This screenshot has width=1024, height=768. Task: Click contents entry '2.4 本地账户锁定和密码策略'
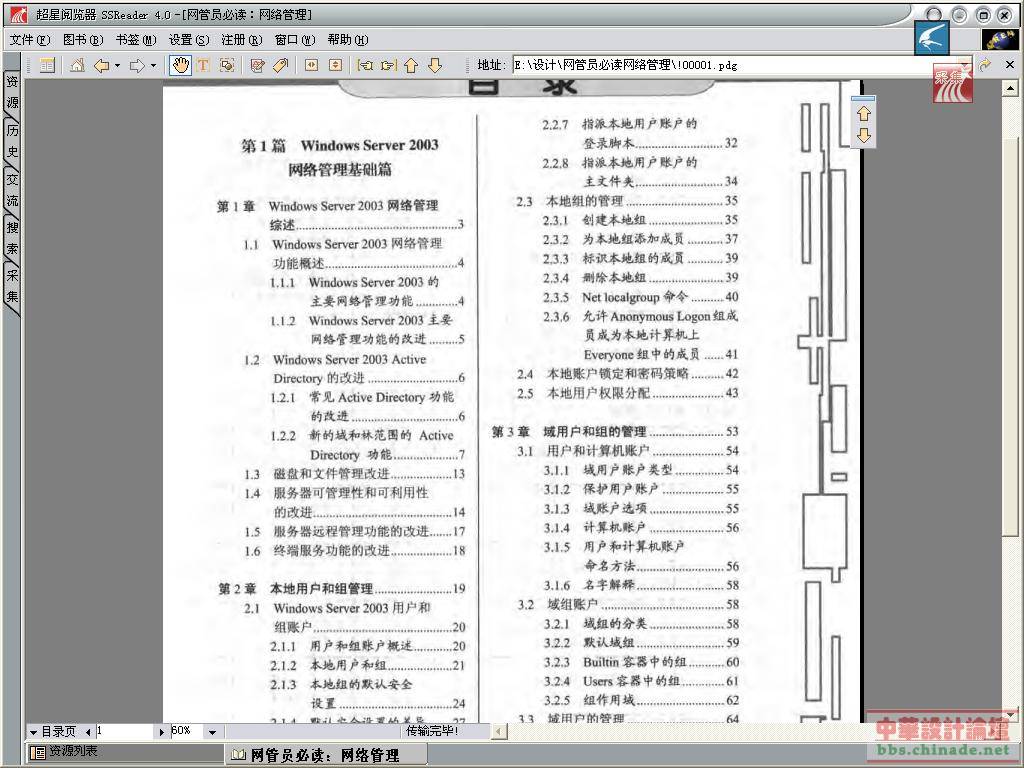[x=628, y=374]
